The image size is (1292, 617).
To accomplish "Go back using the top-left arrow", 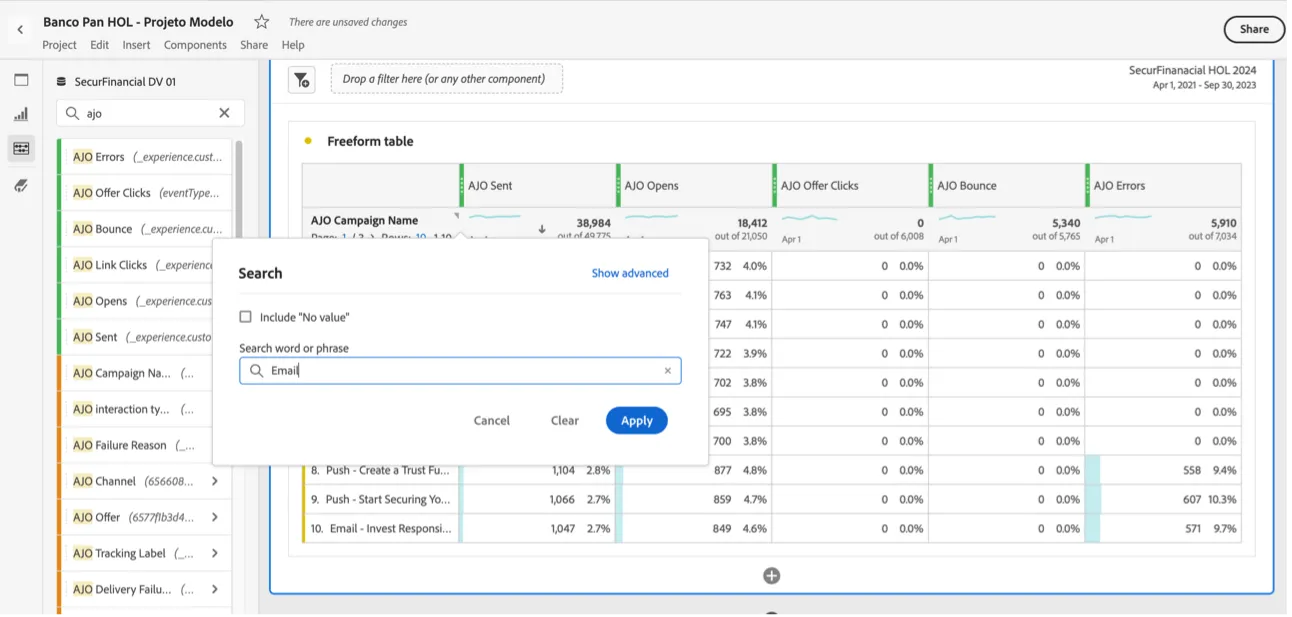I will click(x=20, y=30).
